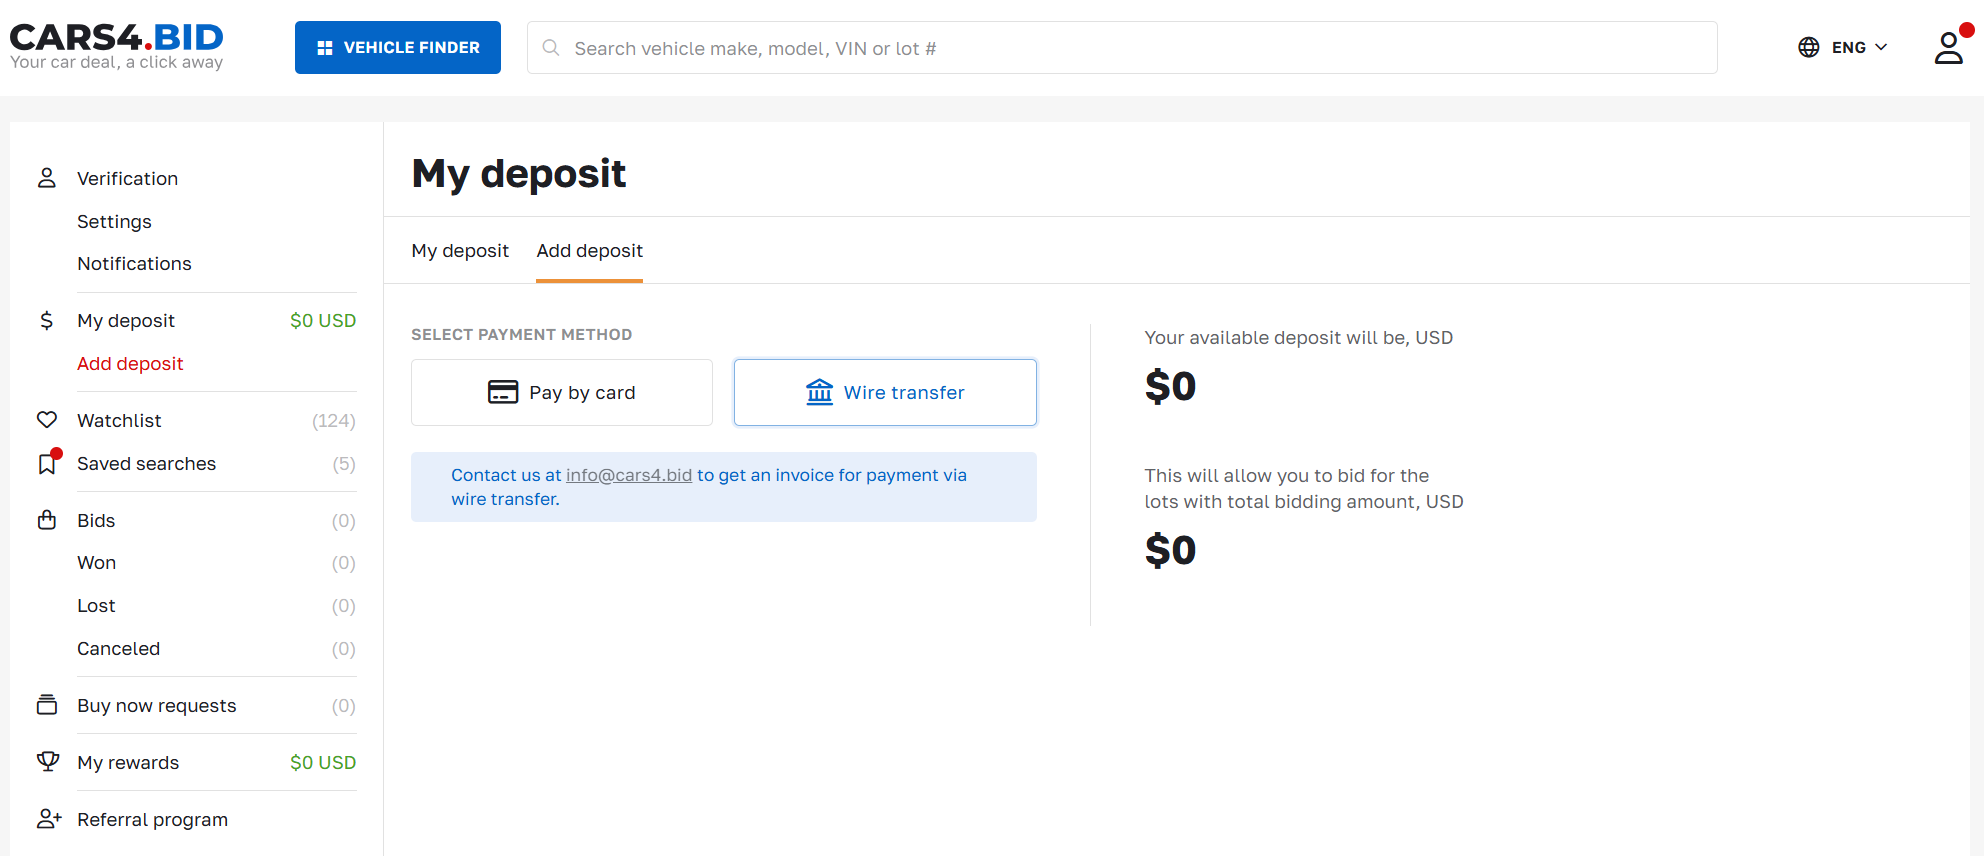
Task: Click the Watchlist heart icon
Action: [x=47, y=420]
